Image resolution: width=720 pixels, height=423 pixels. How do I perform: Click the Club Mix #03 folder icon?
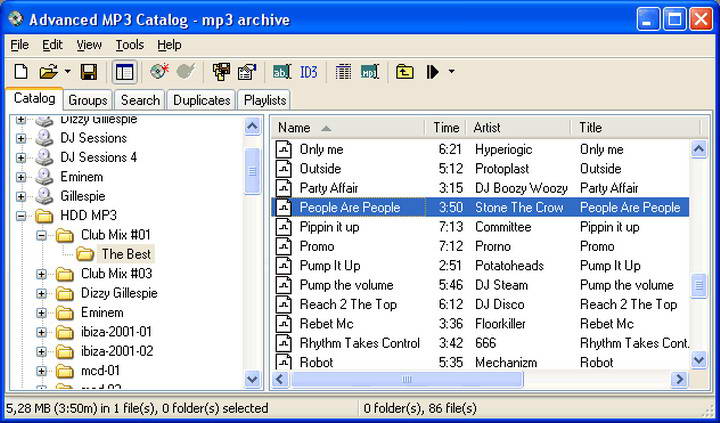pyautogui.click(x=65, y=274)
